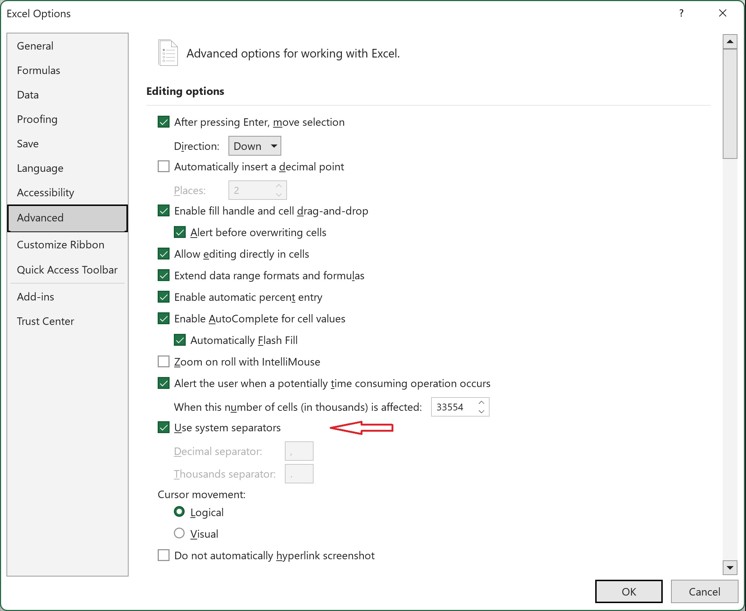Image resolution: width=746 pixels, height=611 pixels.
Task: Click the document icon beside Advanced options heading
Action: (x=167, y=52)
